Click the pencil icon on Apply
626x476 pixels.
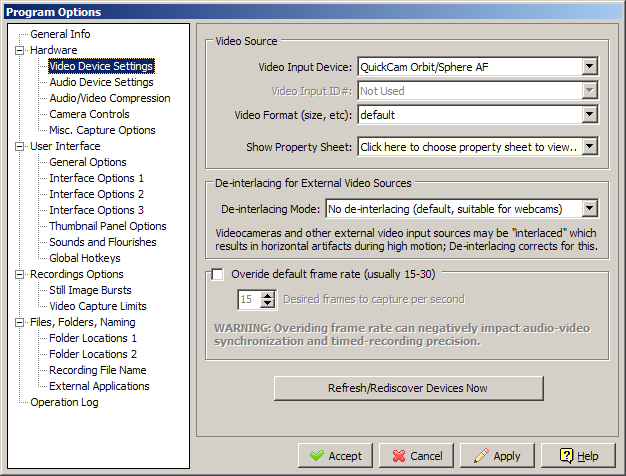click(481, 456)
